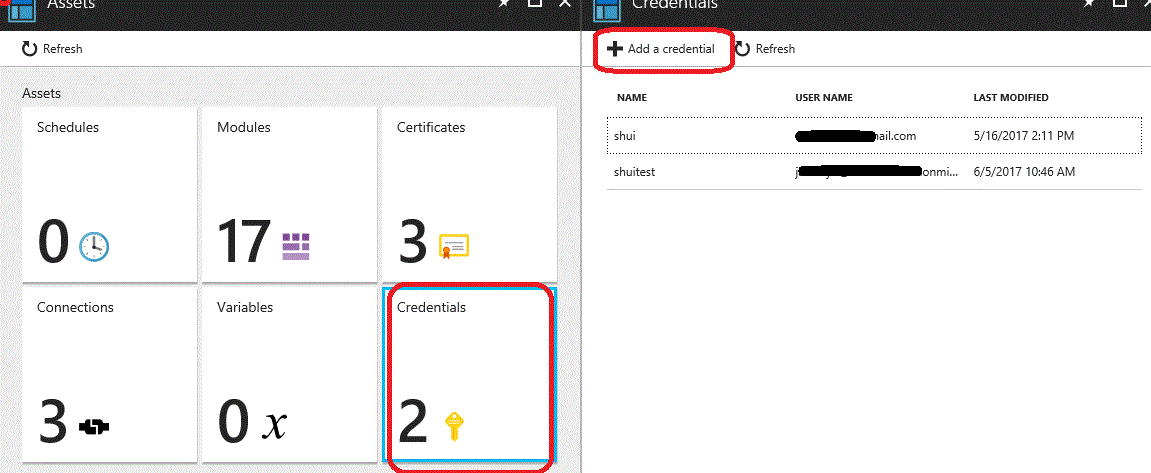Click the plus icon beside Add a credential
1151x473 pixels.
tap(615, 49)
